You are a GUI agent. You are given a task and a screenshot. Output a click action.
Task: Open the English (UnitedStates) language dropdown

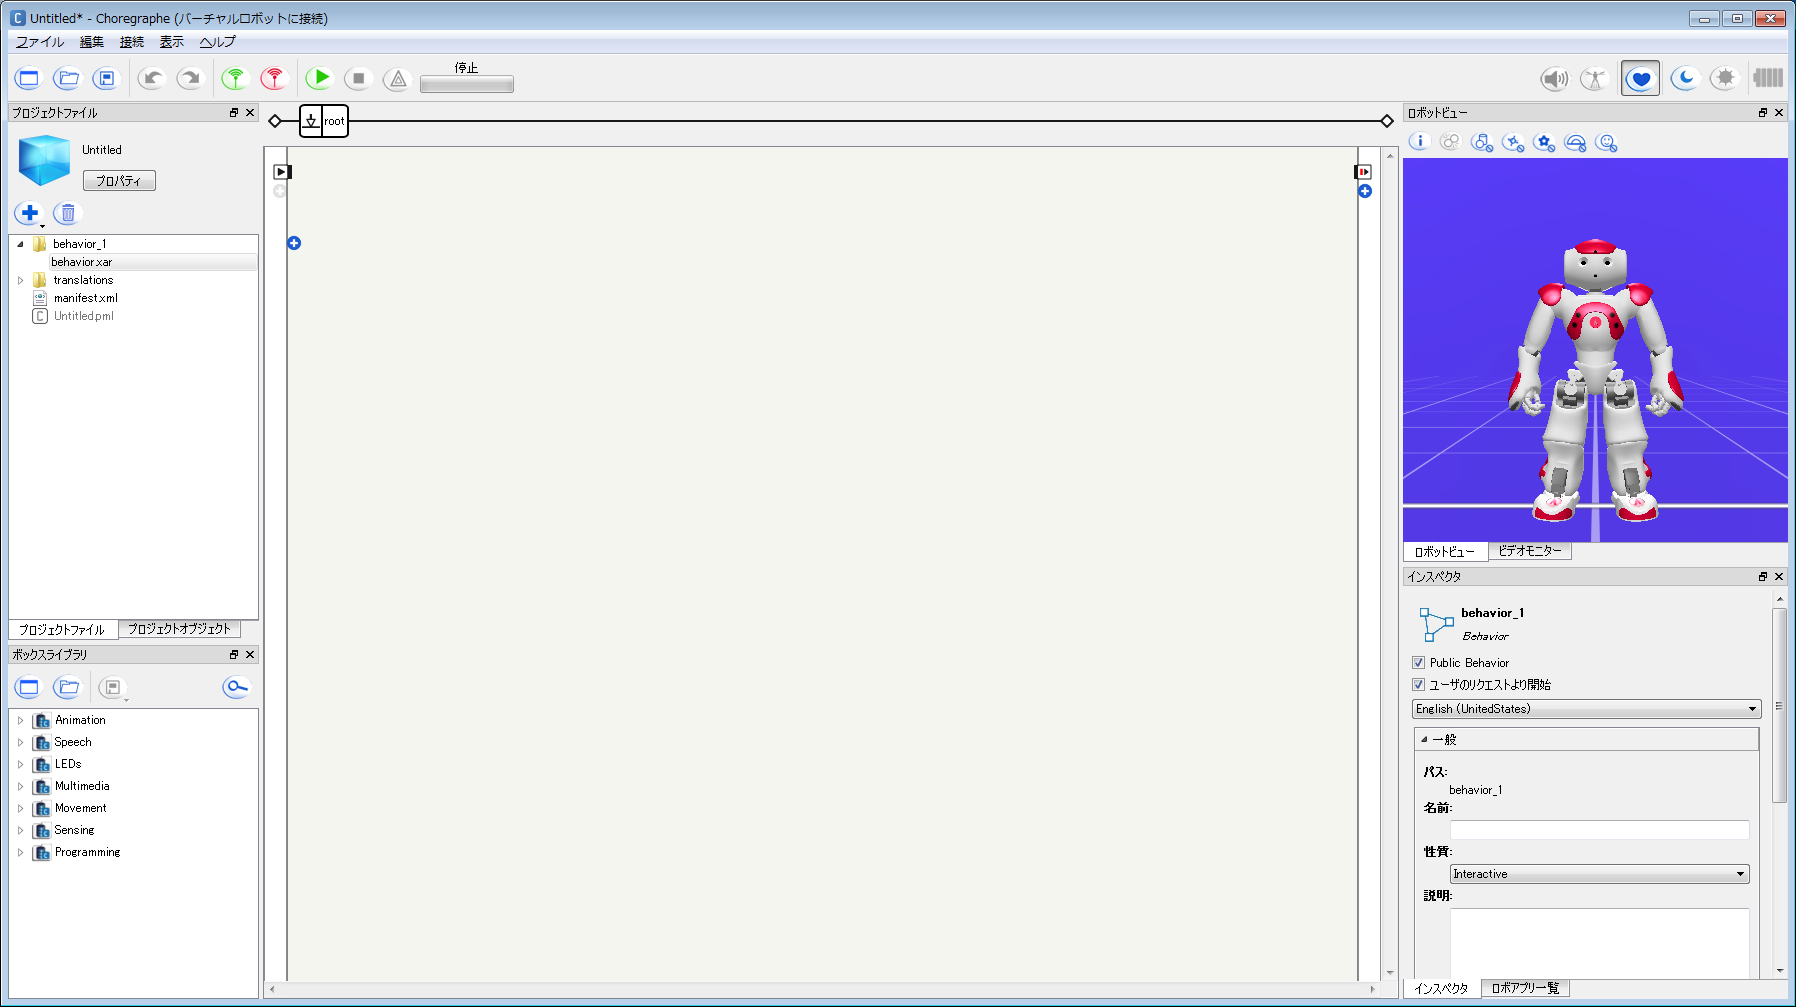(x=1586, y=709)
